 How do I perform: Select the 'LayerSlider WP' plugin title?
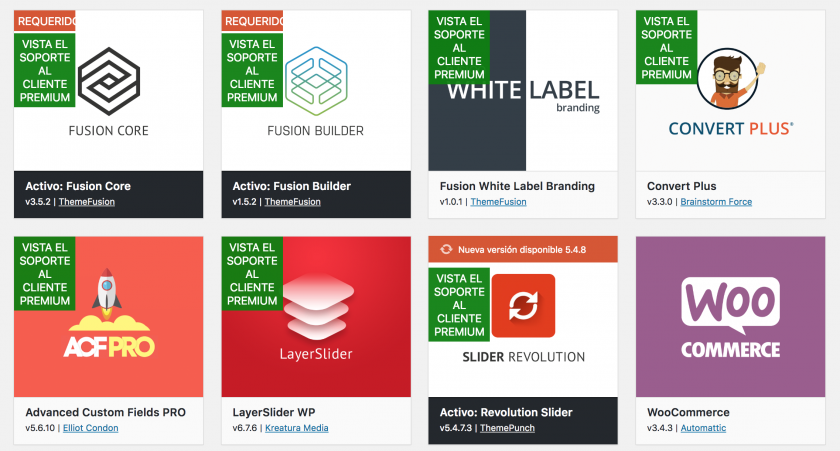coord(274,412)
